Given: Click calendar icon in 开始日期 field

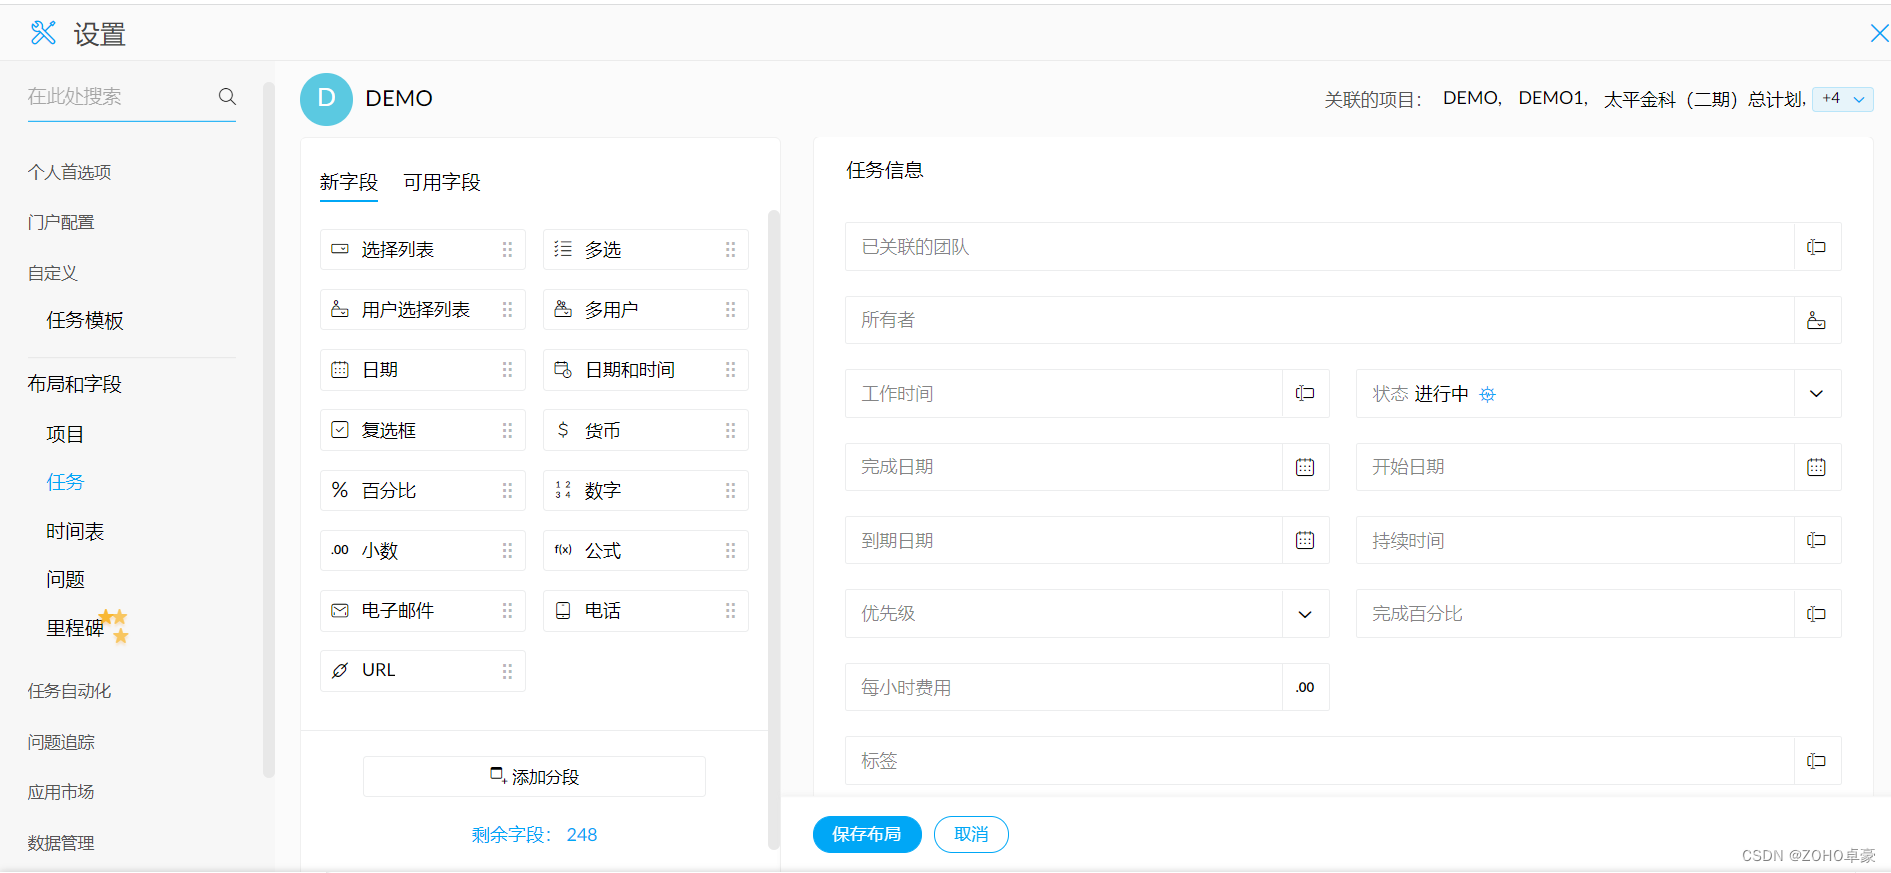Looking at the screenshot, I should [1816, 467].
